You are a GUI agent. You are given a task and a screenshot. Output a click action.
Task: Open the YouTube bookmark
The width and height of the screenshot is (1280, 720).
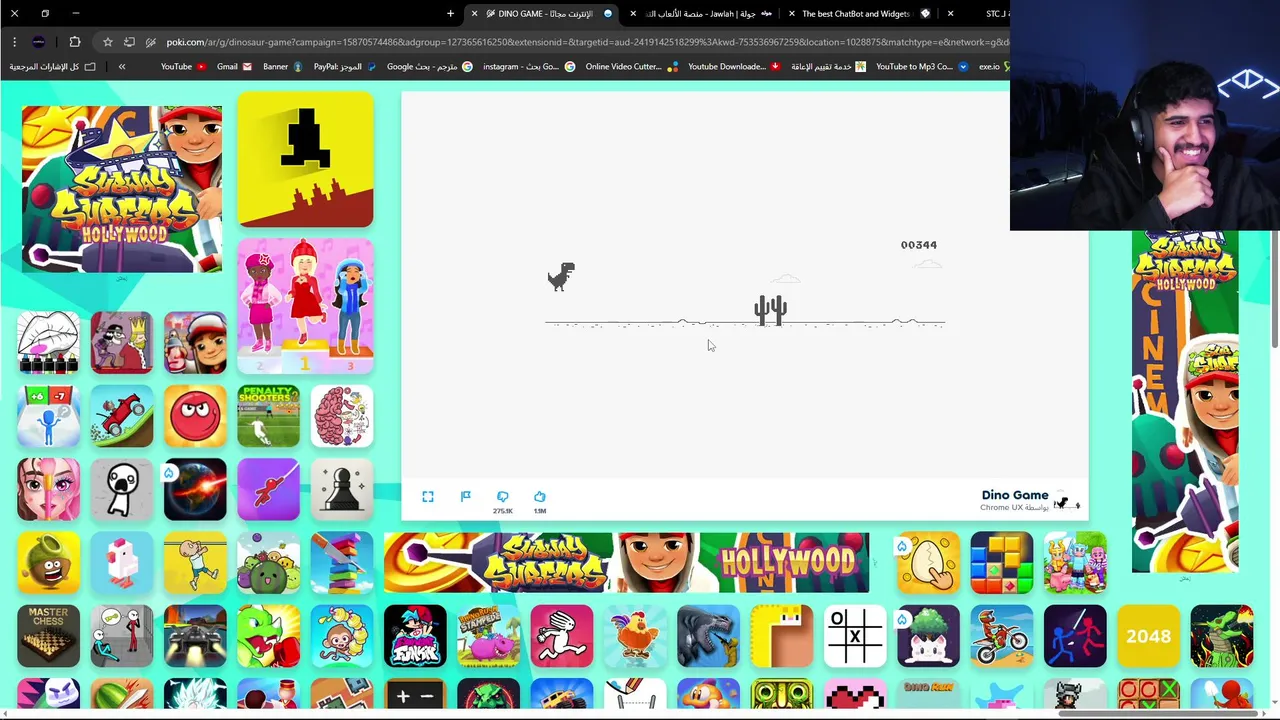click(x=183, y=67)
